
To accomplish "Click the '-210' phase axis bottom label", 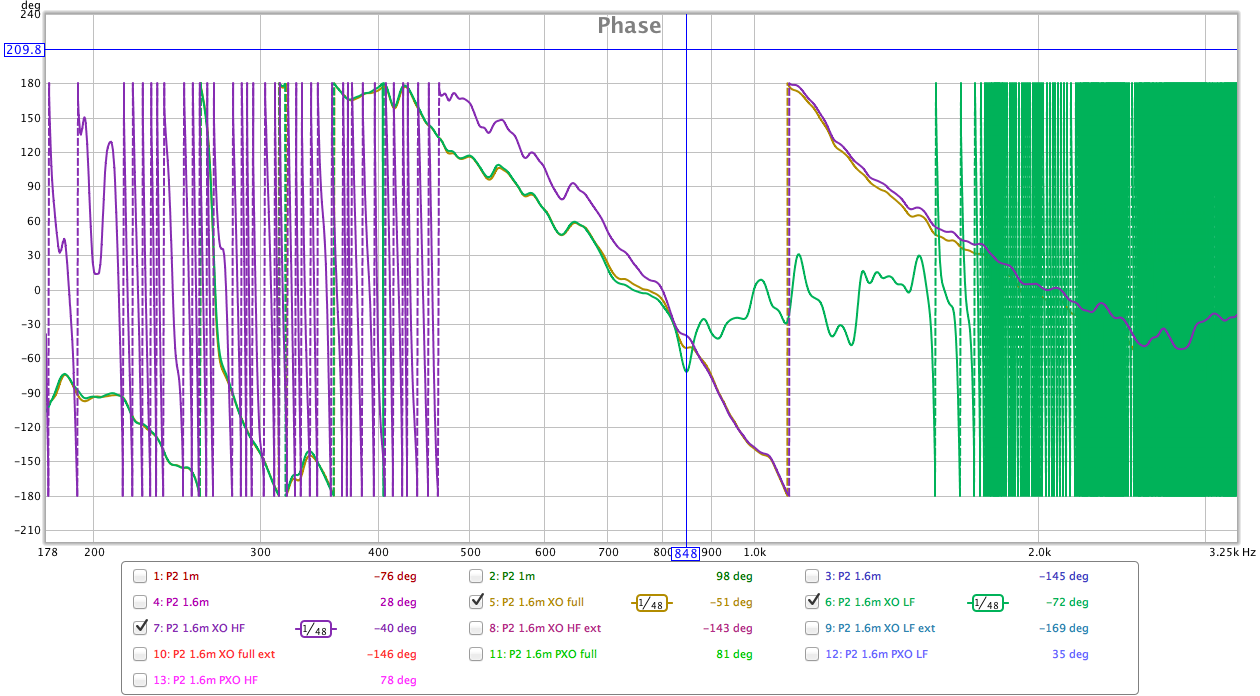I will point(27,531).
